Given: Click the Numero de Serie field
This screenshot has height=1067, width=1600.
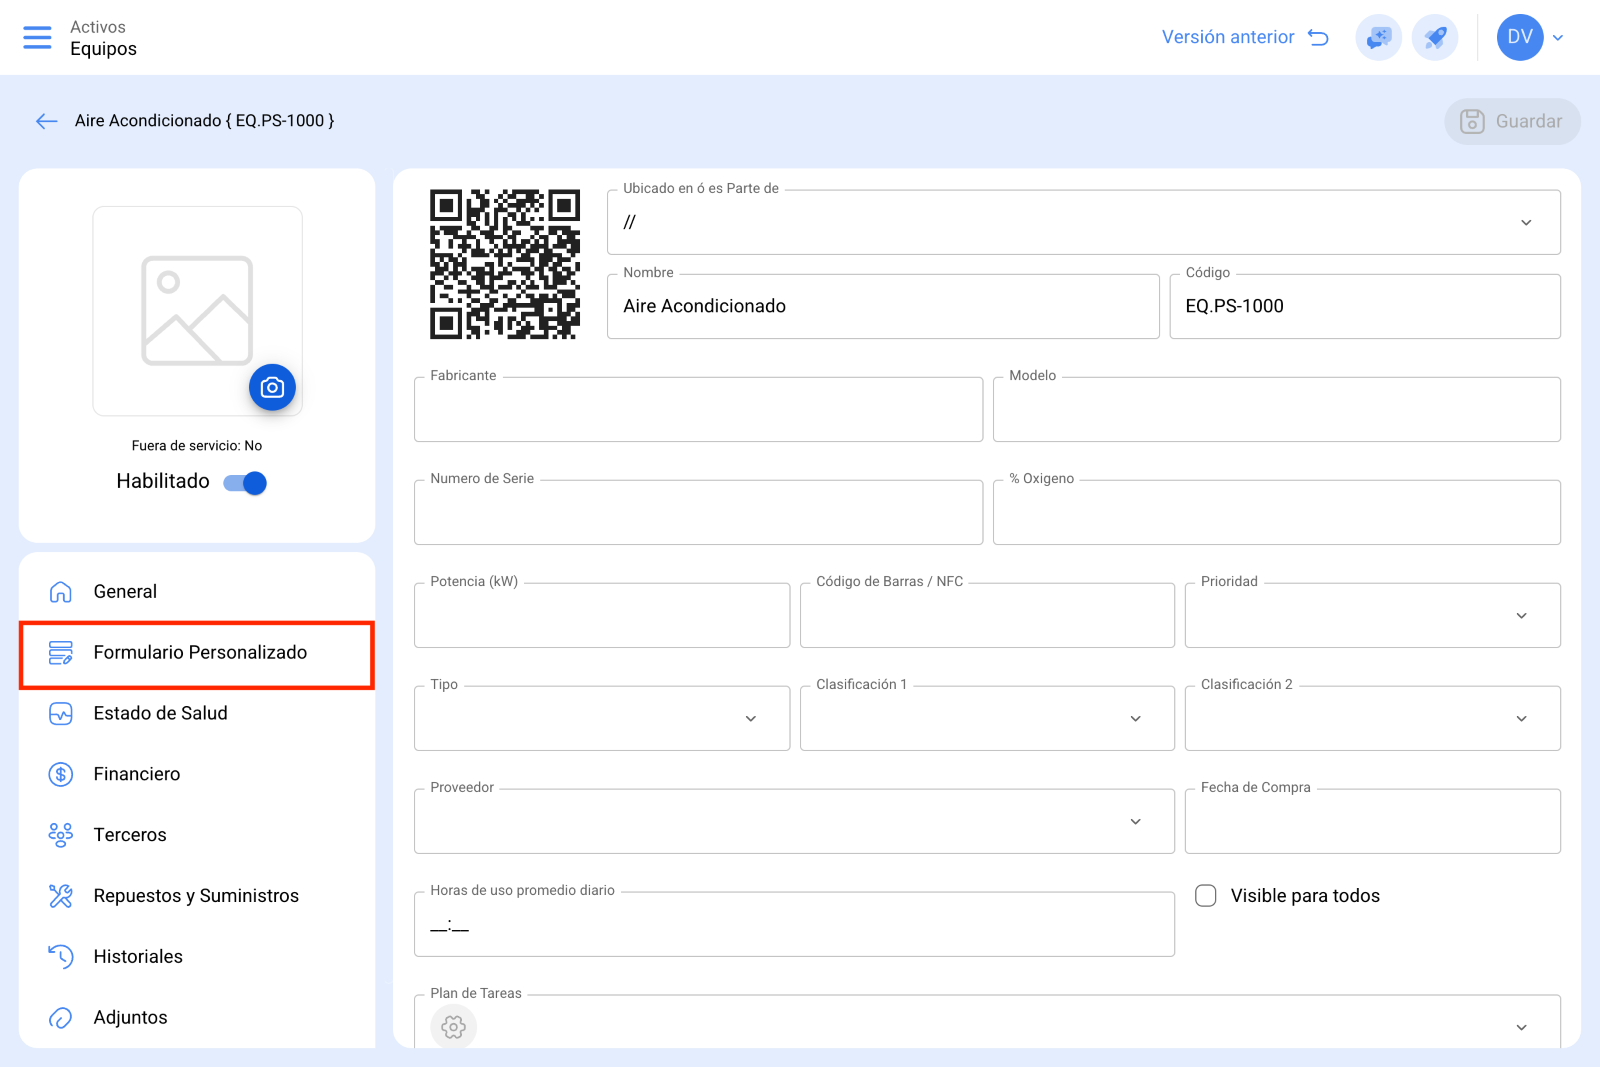Looking at the screenshot, I should (698, 512).
